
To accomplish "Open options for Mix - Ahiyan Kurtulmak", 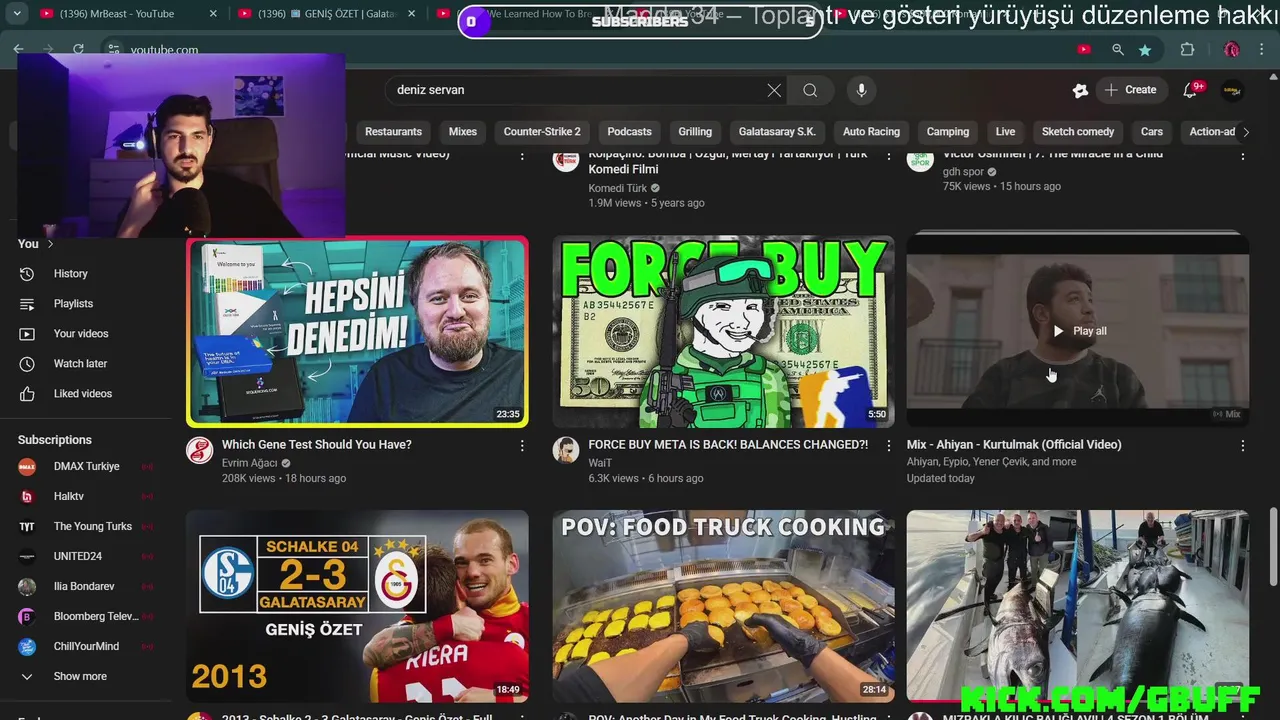I will (1243, 445).
